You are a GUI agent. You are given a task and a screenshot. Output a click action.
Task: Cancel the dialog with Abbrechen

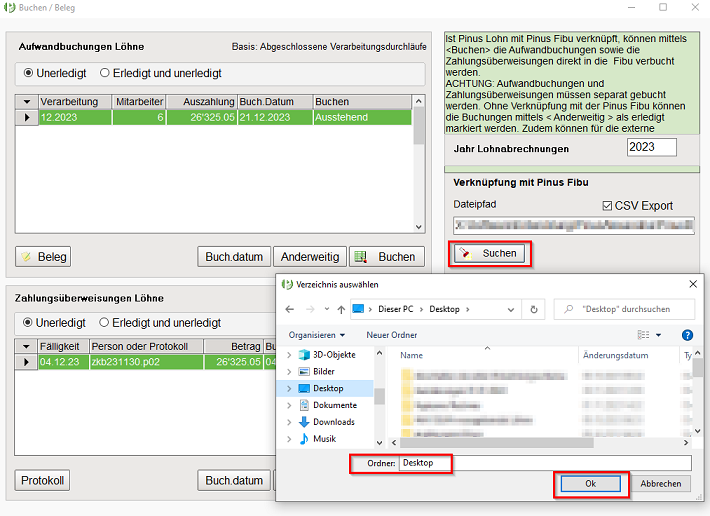point(661,484)
